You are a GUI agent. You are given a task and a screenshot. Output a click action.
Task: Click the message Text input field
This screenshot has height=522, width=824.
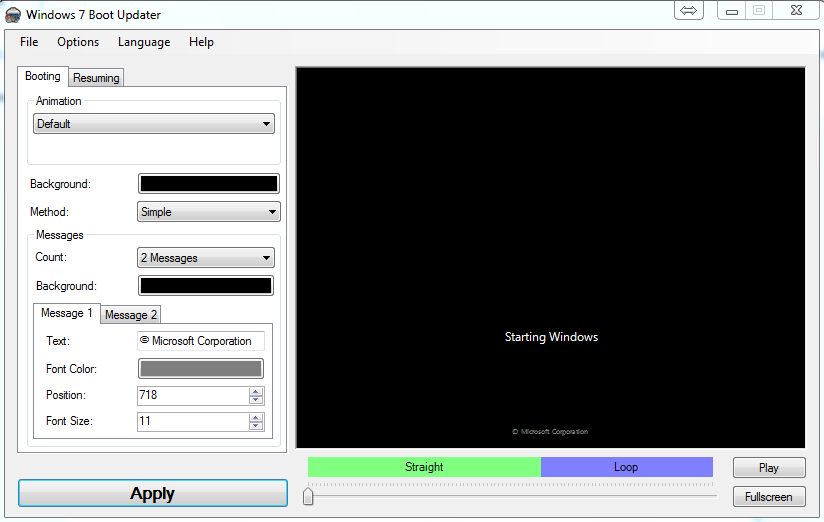[x=201, y=341]
